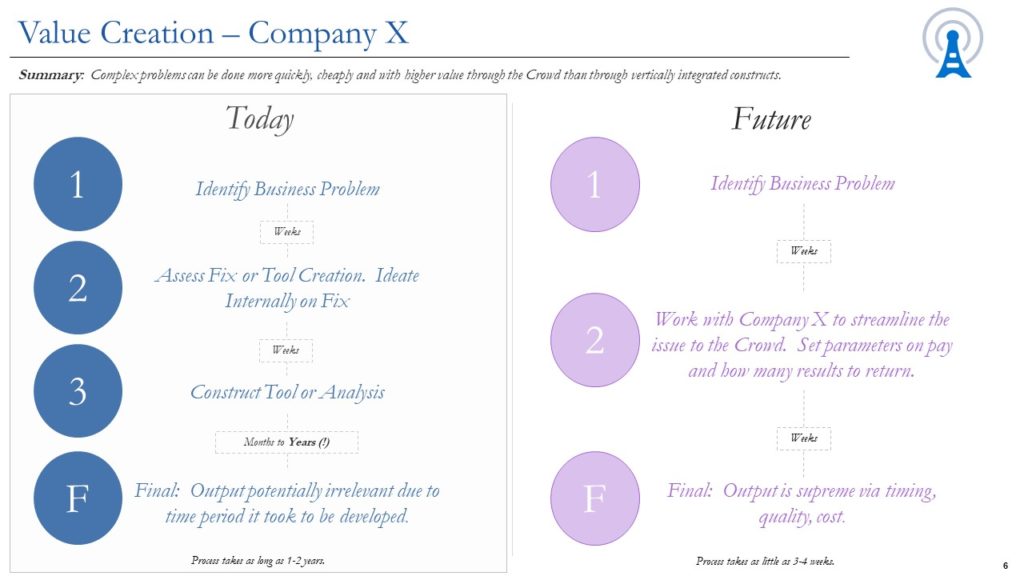Click the blue 'Identify Business Problem' text
This screenshot has width=1024, height=576.
(287, 189)
